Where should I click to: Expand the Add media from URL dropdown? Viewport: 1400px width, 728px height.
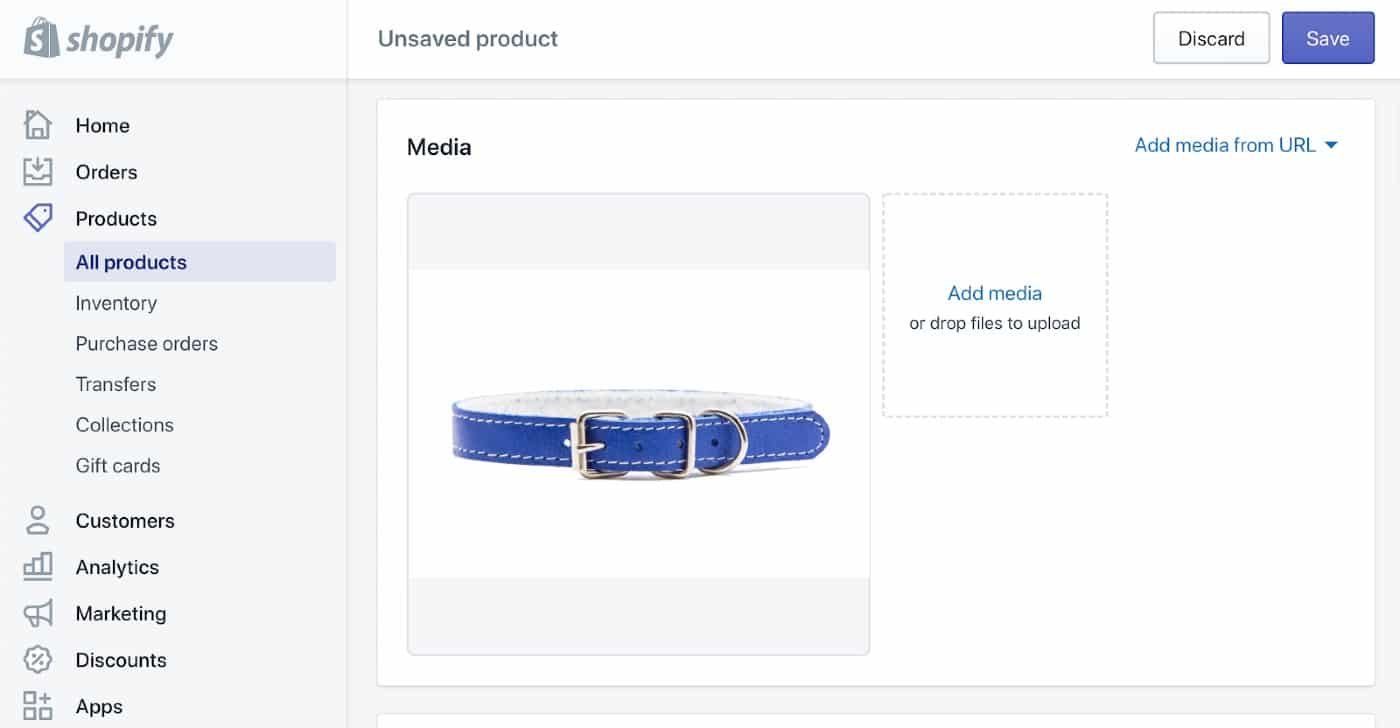click(1224, 145)
